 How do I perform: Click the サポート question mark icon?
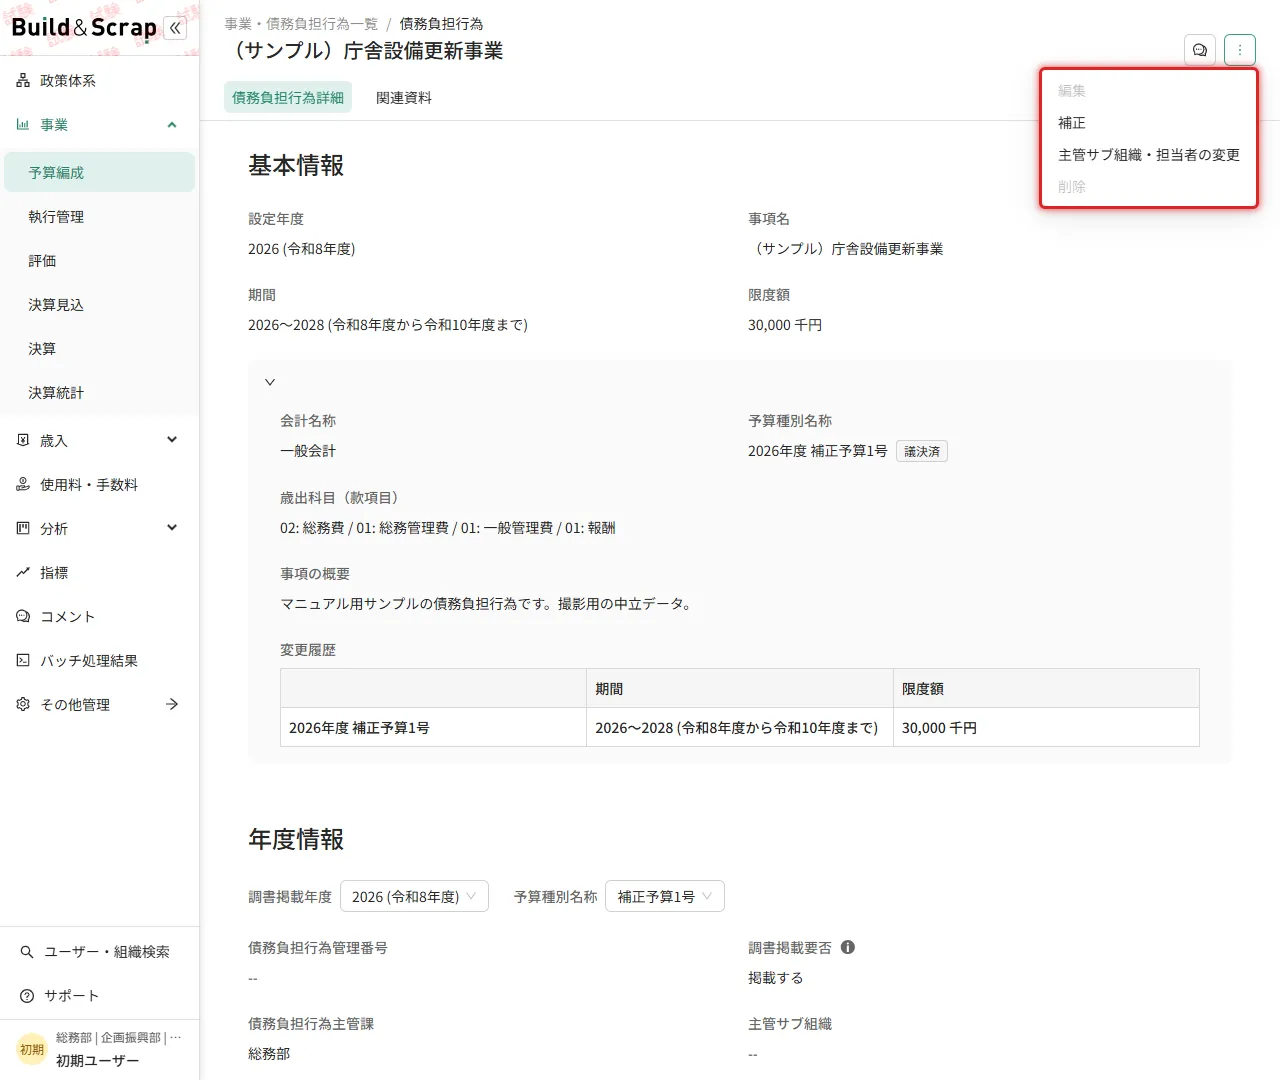tap(27, 996)
